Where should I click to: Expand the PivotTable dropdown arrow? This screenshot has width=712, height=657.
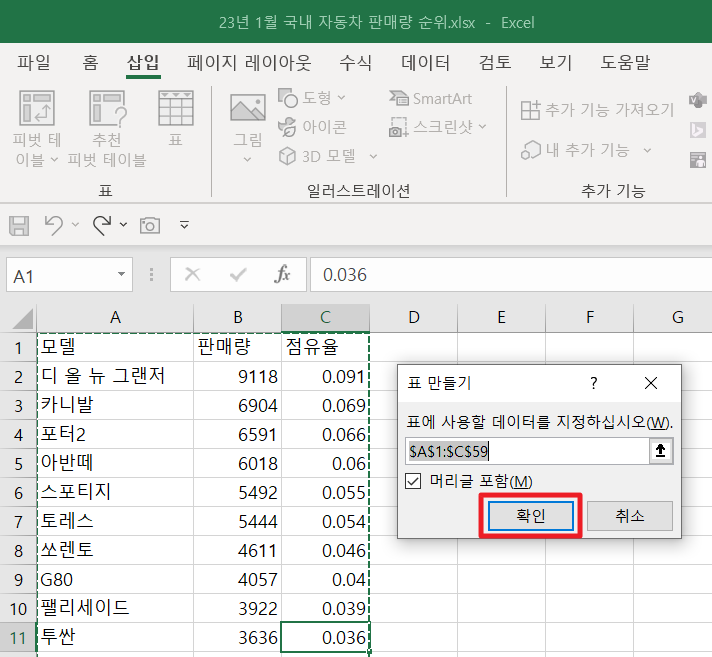coord(54,159)
